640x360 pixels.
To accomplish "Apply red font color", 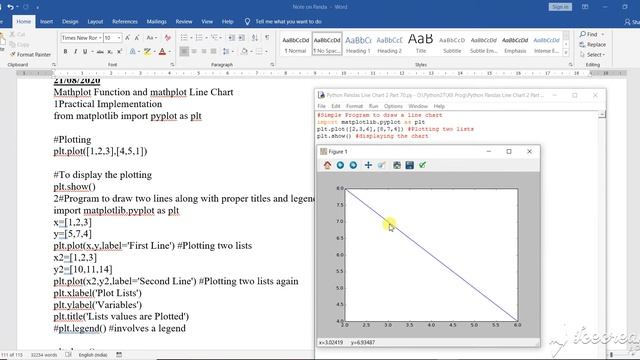I will (162, 51).
